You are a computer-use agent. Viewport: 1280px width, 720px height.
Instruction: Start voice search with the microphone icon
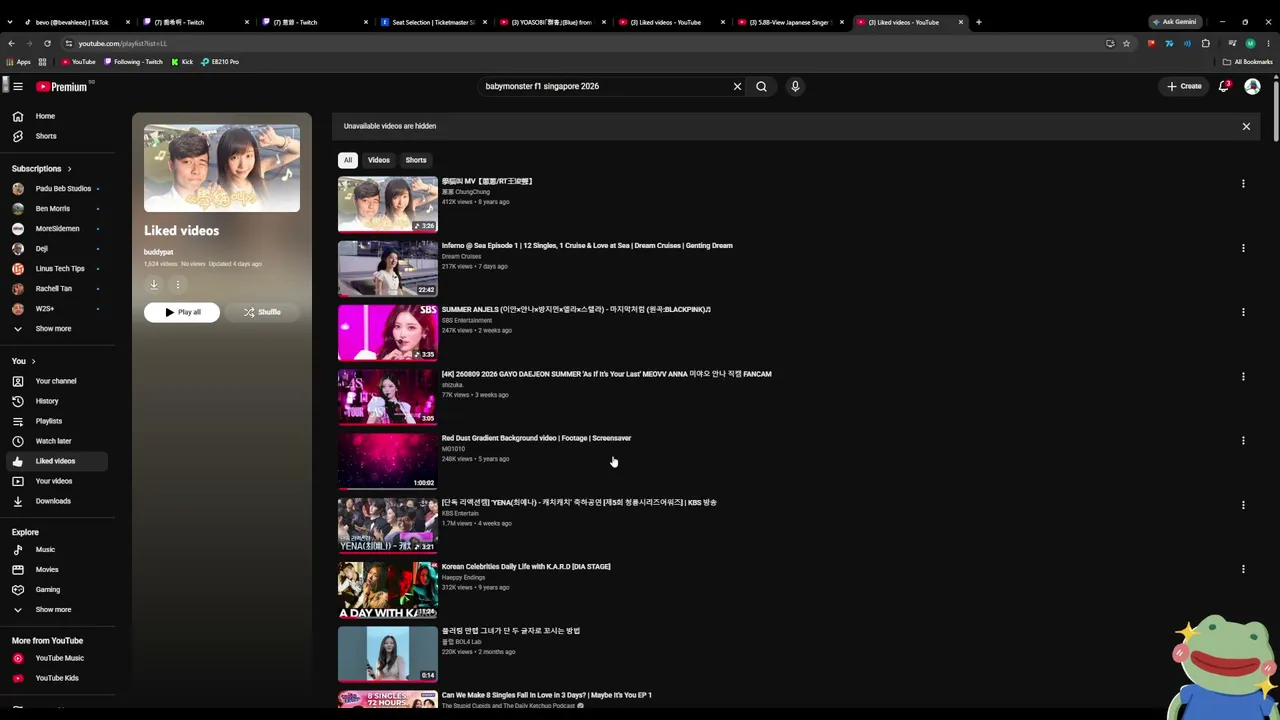click(795, 87)
